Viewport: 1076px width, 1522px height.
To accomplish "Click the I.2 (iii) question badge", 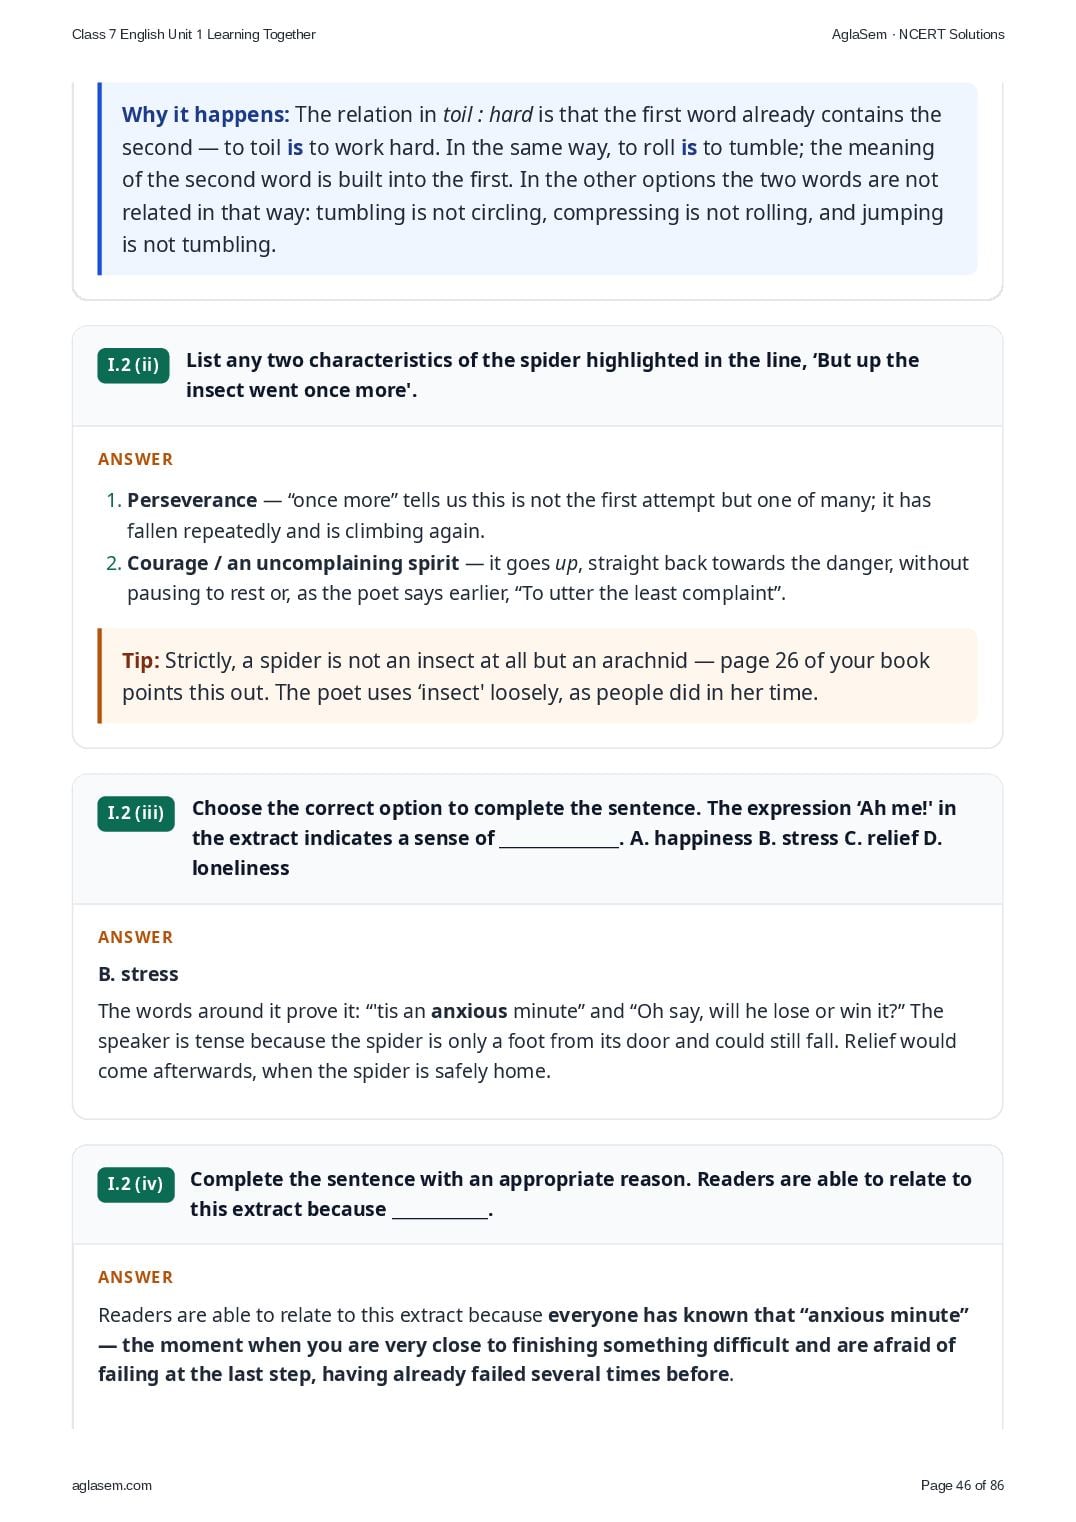I will pyautogui.click(x=136, y=813).
